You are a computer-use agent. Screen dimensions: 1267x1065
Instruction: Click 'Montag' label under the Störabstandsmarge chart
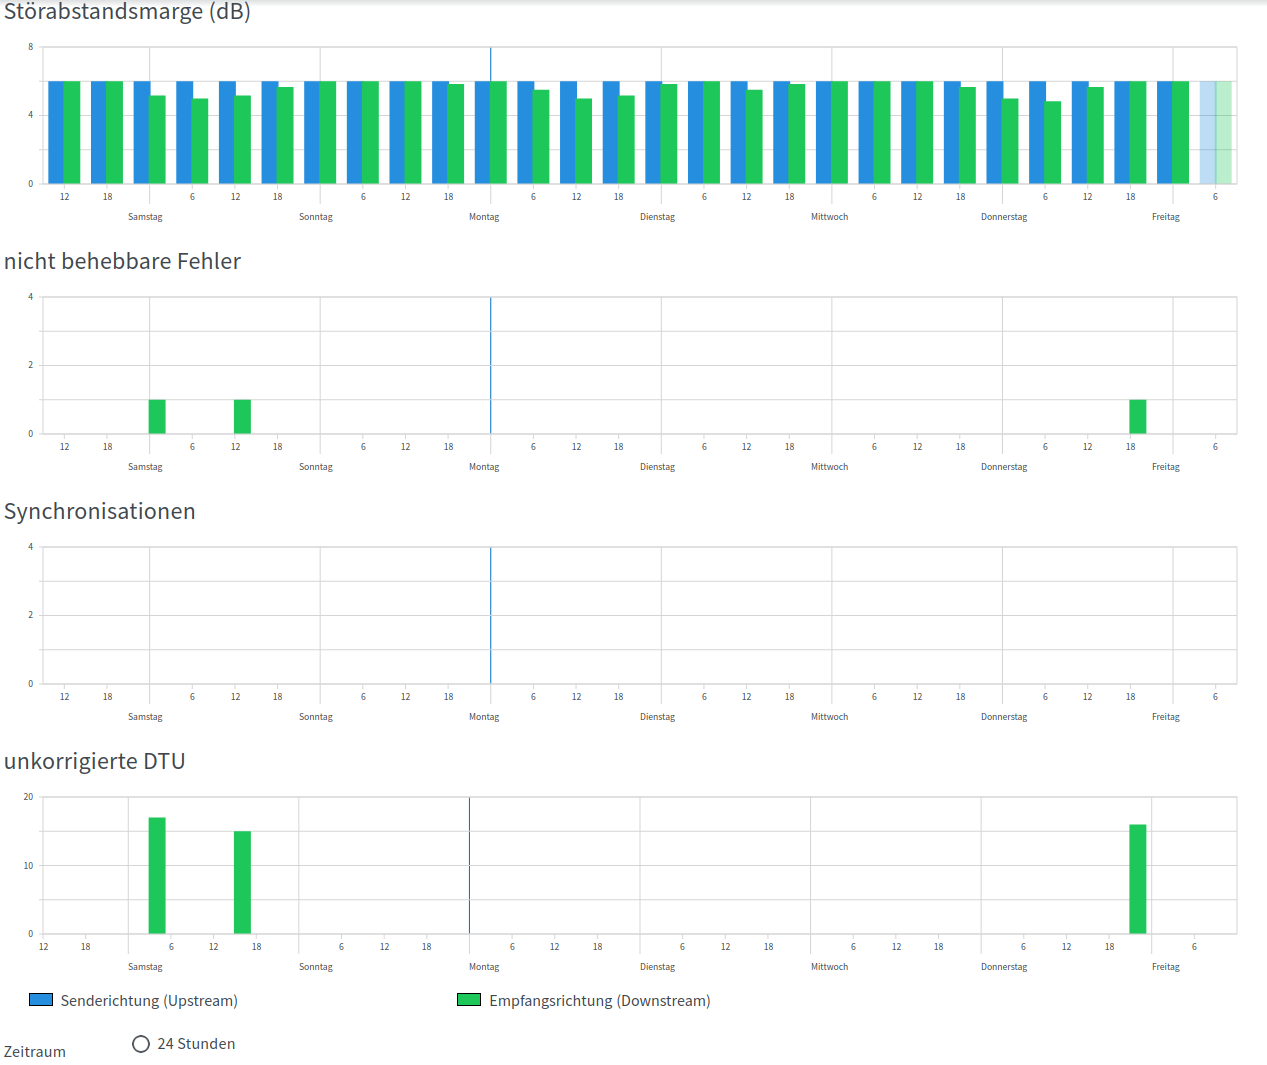[484, 217]
